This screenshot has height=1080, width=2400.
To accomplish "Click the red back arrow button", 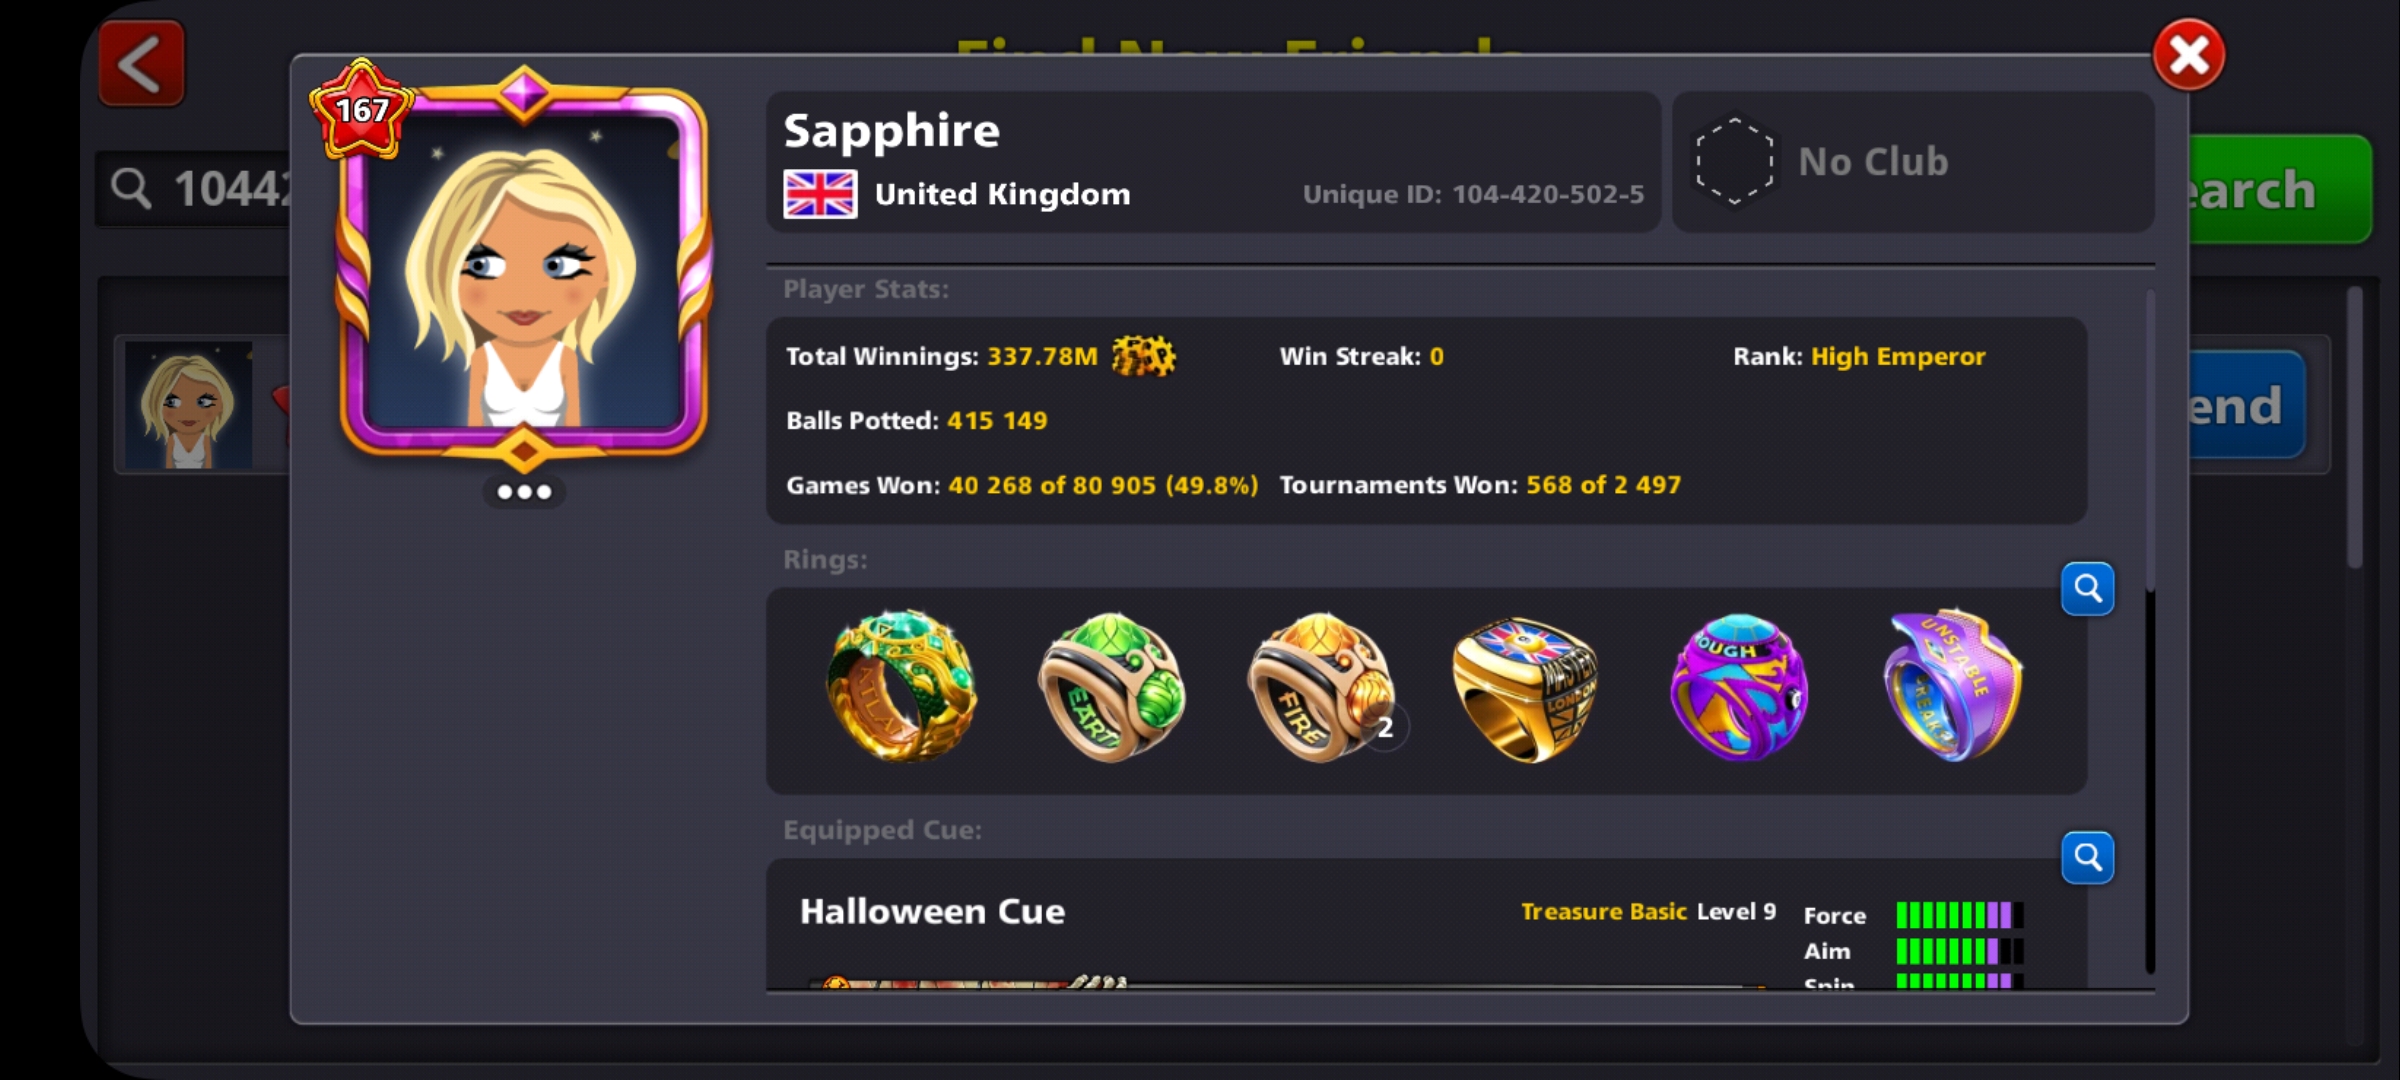I will 141,64.
